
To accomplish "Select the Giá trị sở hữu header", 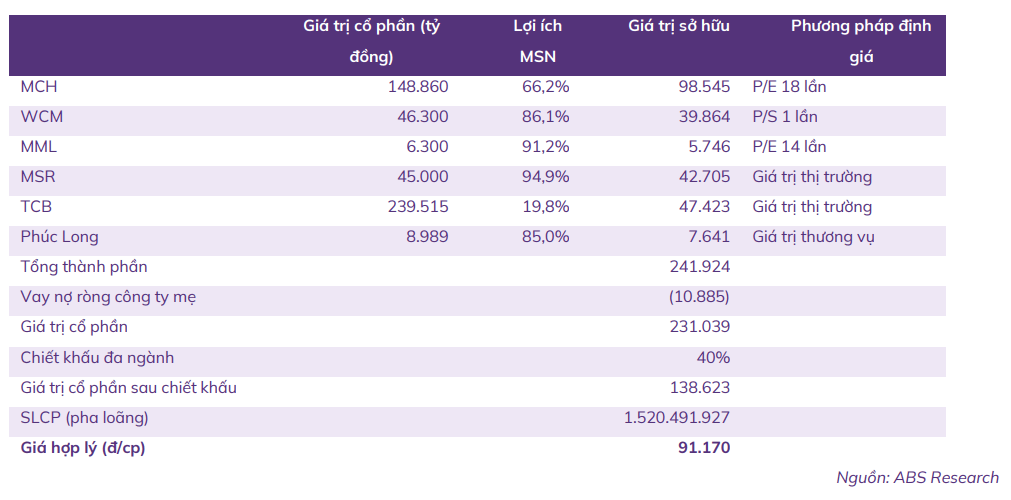I will [679, 26].
